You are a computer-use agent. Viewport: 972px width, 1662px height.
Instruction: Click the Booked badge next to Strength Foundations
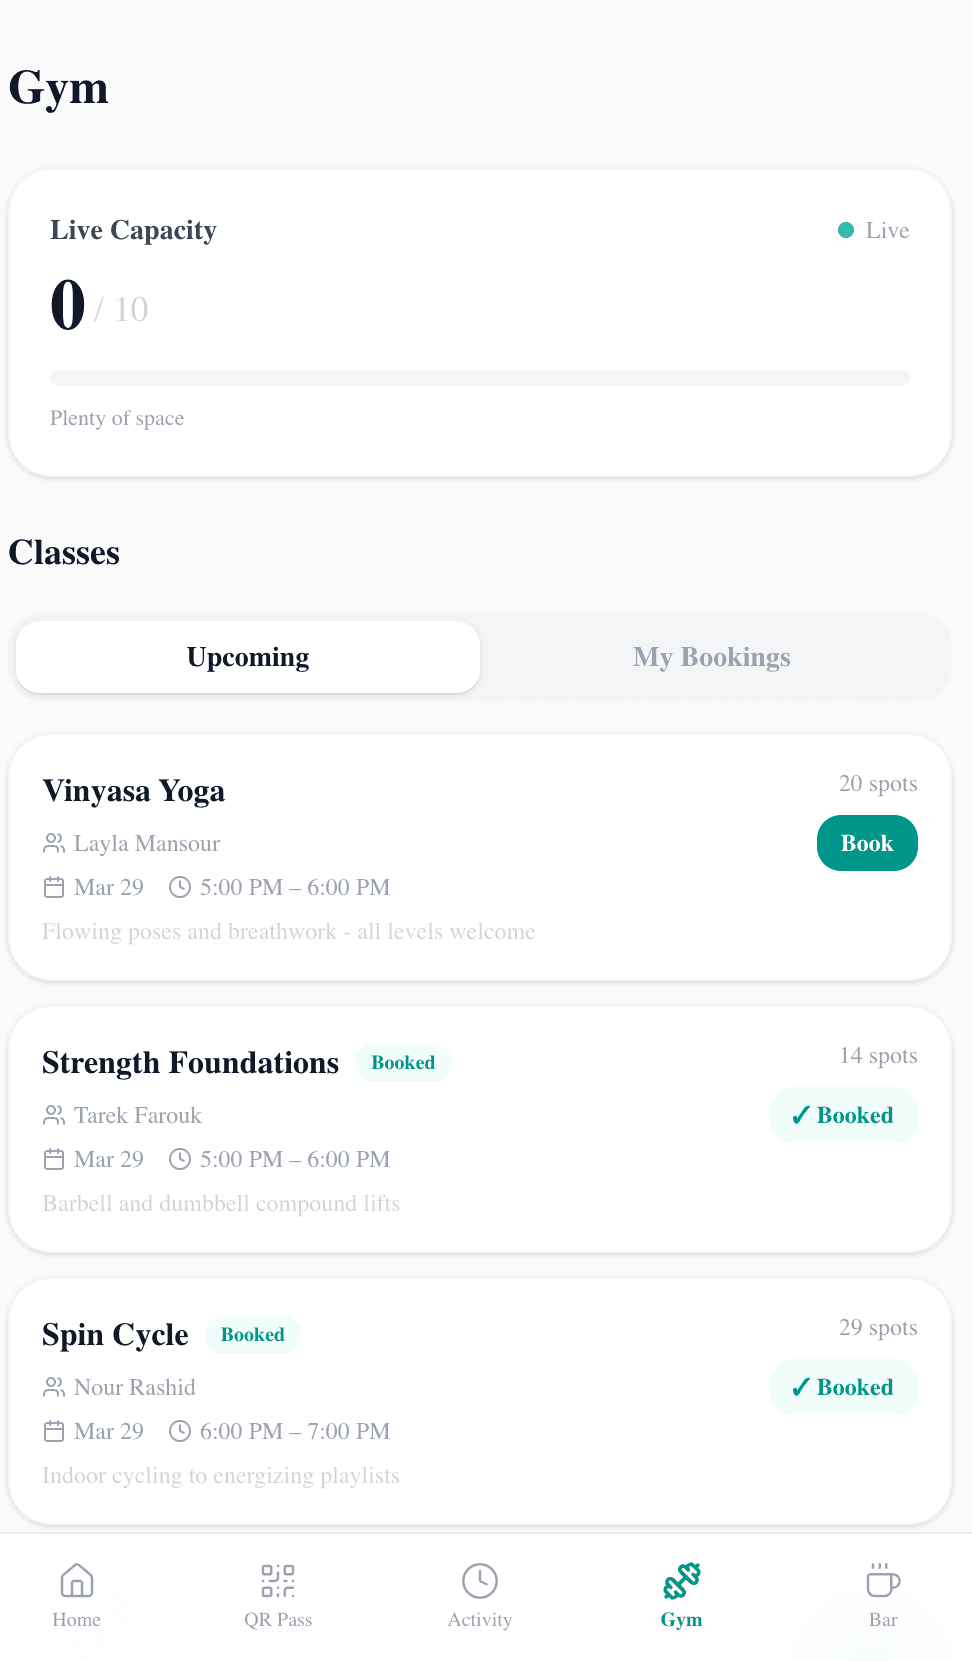(403, 1063)
